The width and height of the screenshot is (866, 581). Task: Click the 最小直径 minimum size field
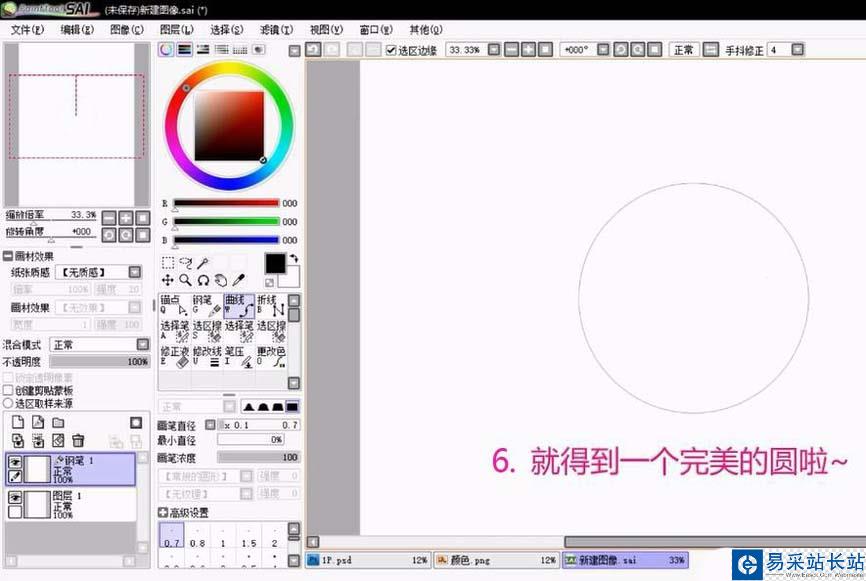click(251, 440)
